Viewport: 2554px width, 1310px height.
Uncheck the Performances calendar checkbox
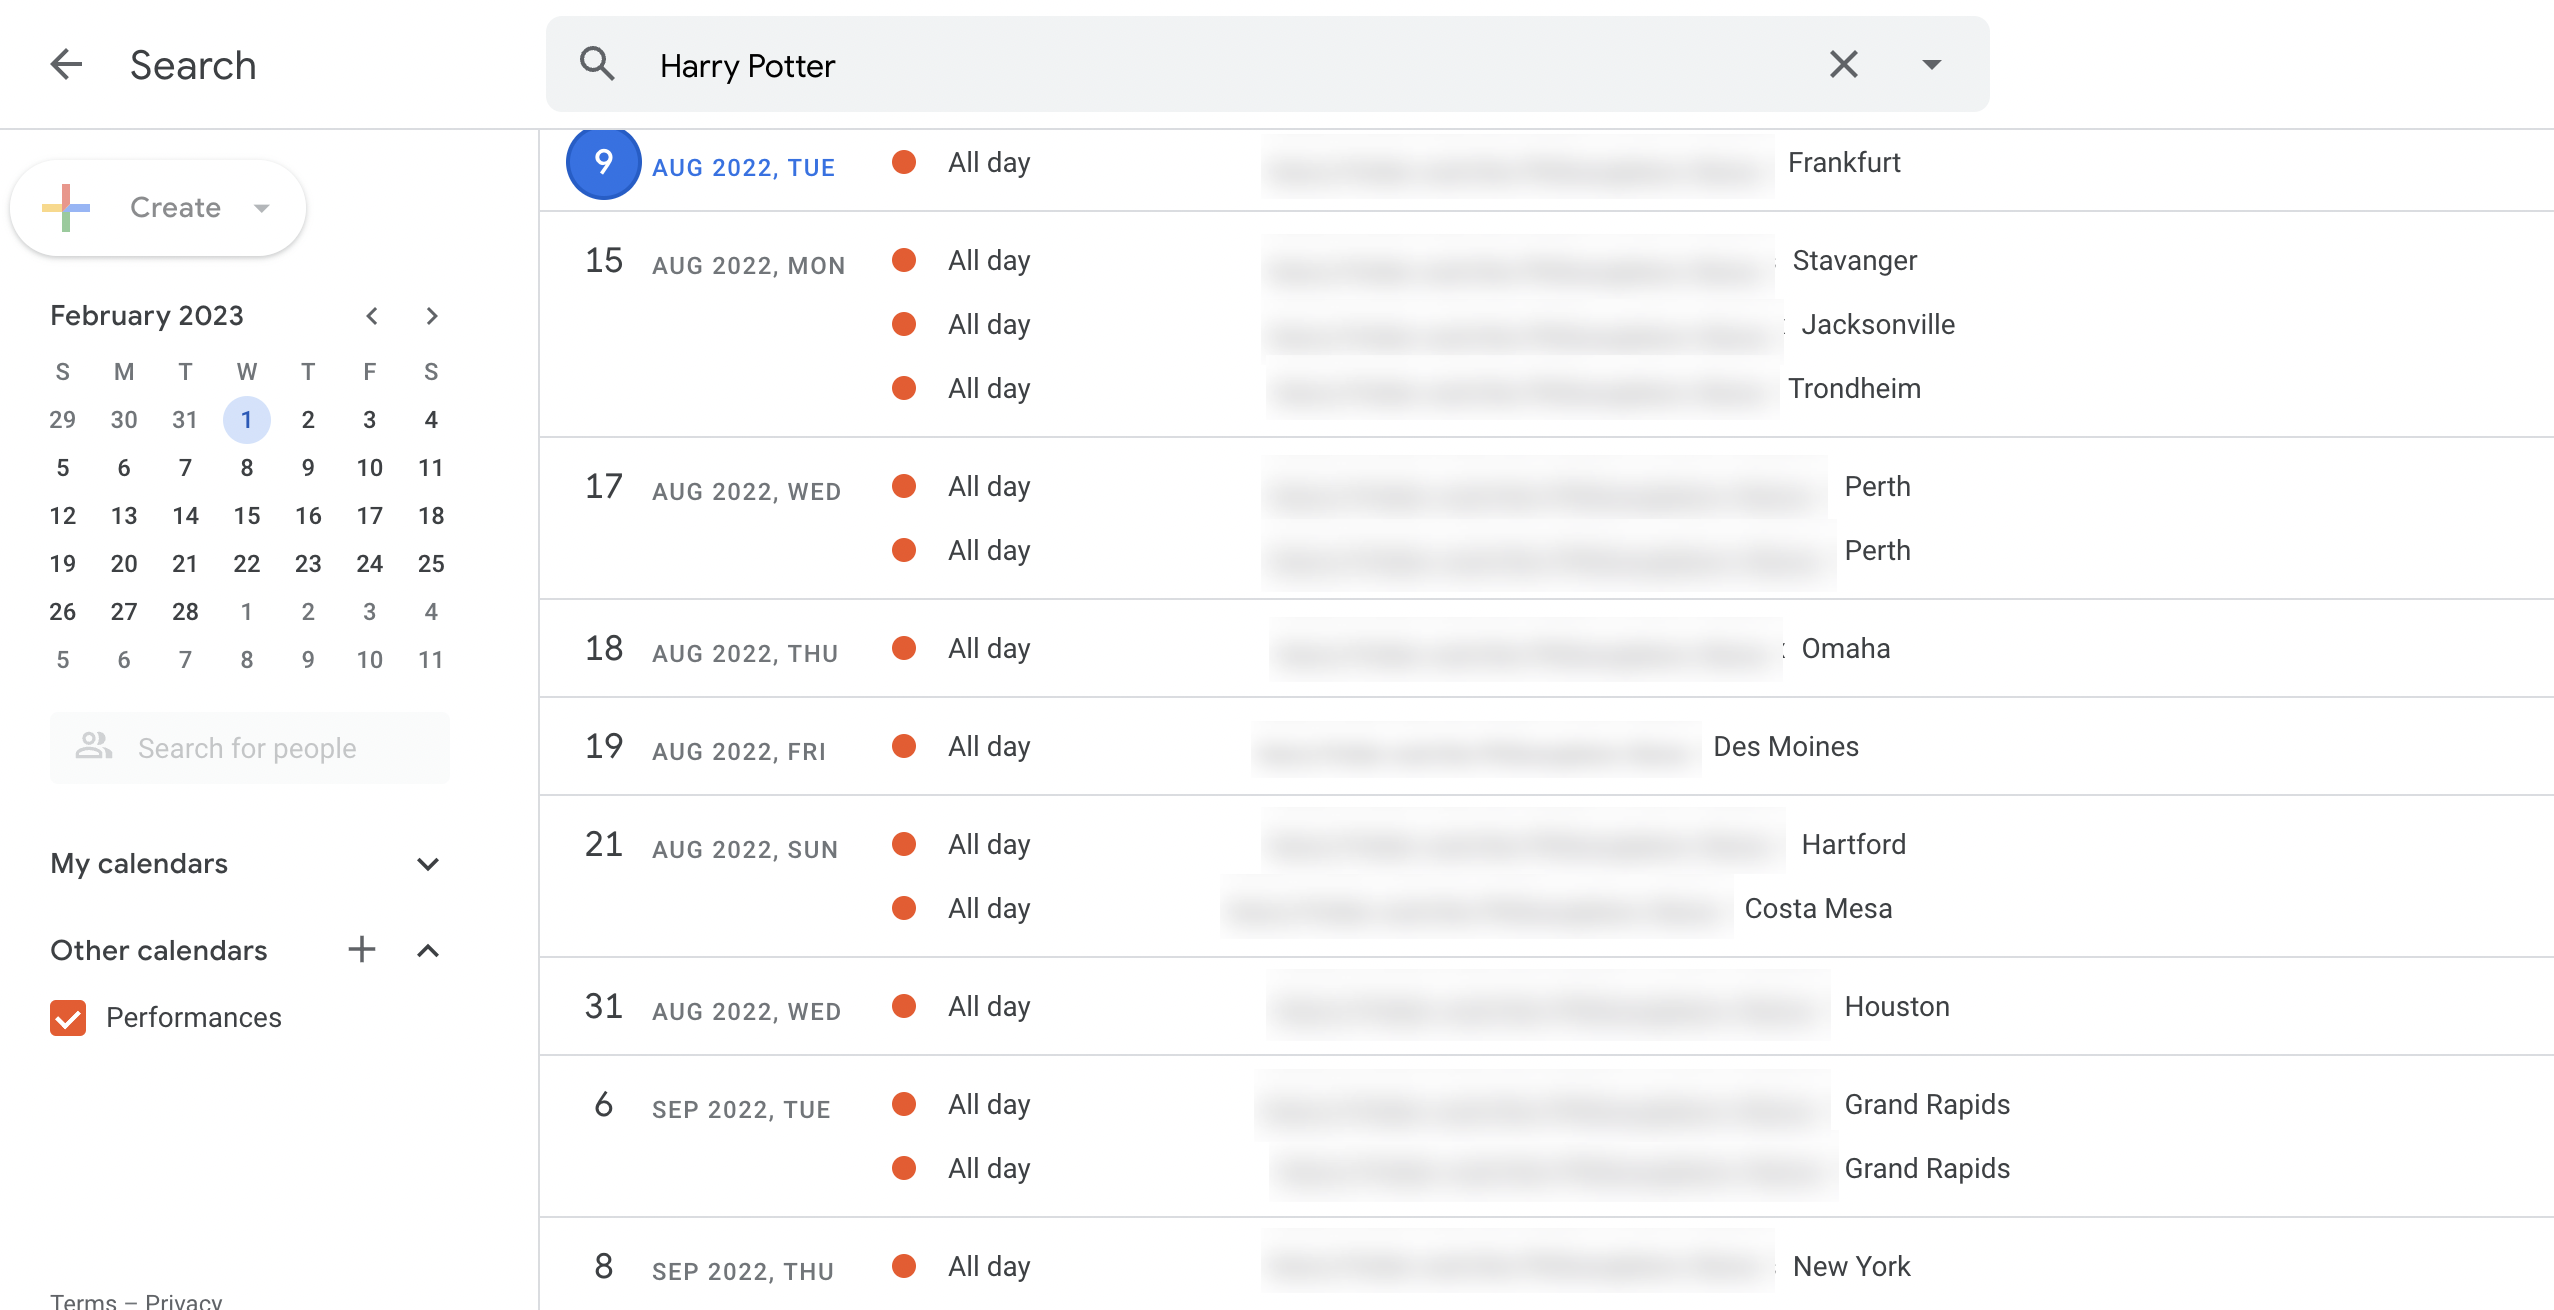point(68,1018)
